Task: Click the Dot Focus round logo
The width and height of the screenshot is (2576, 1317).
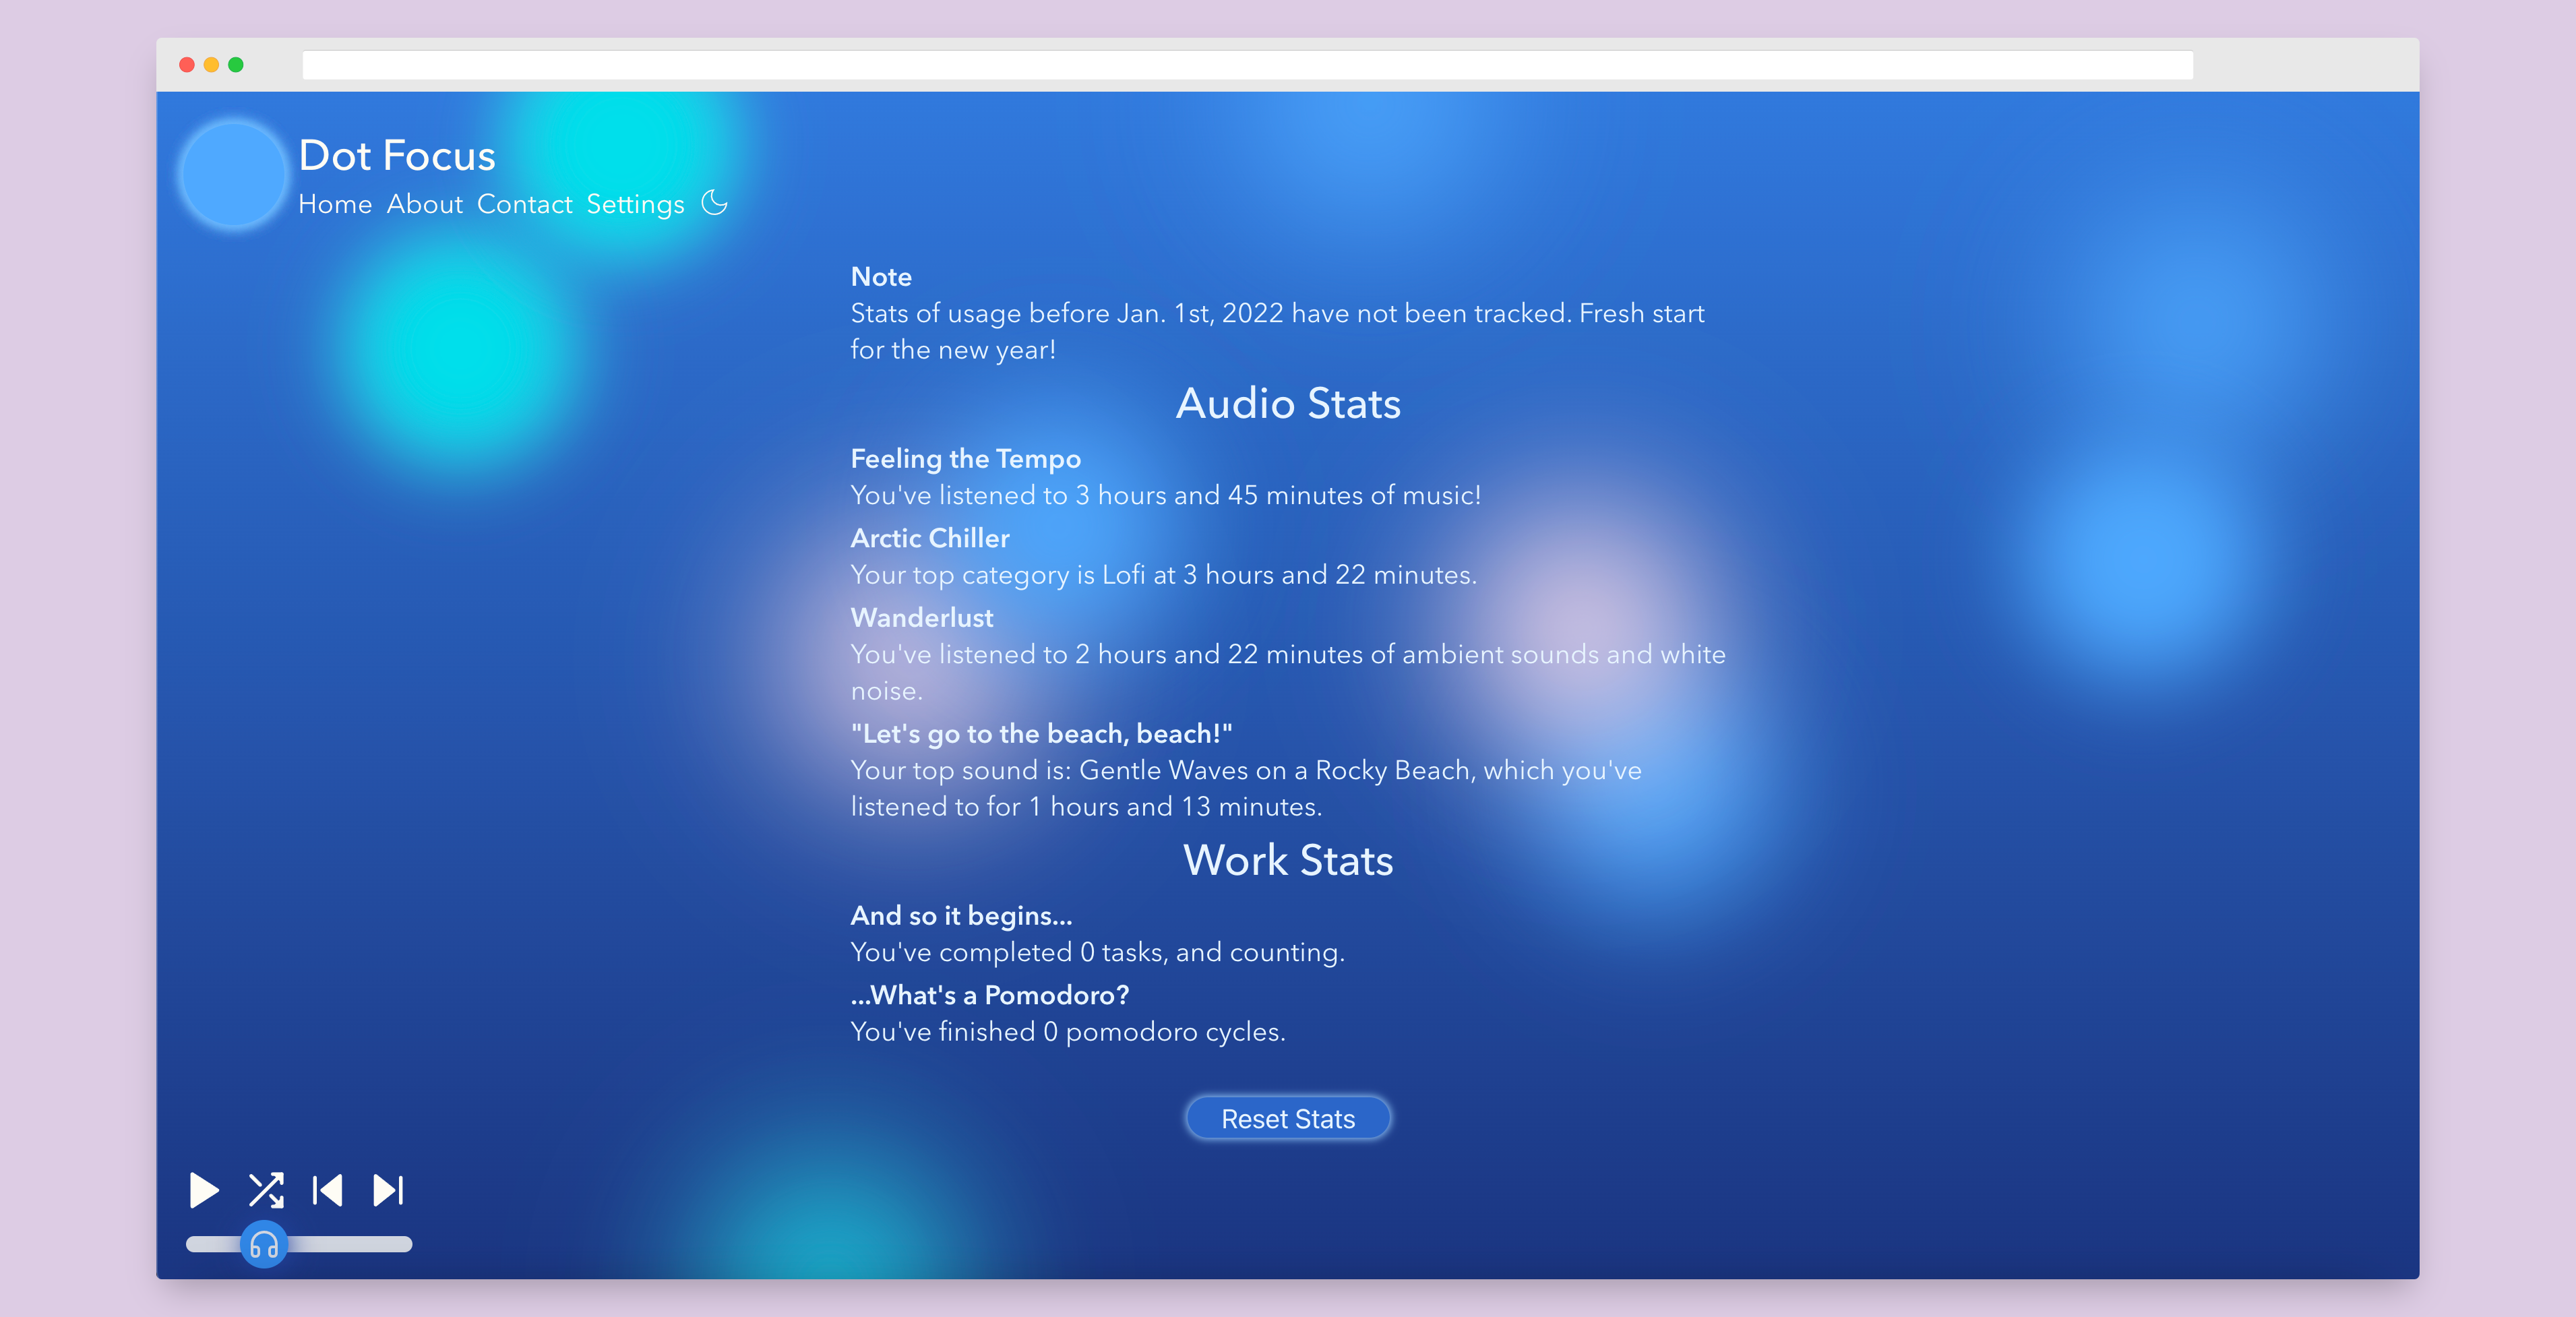Action: 234,175
